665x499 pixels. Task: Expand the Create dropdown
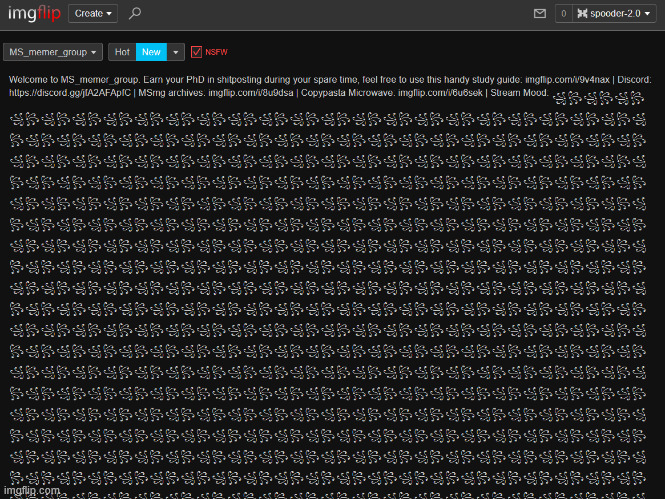click(x=95, y=14)
